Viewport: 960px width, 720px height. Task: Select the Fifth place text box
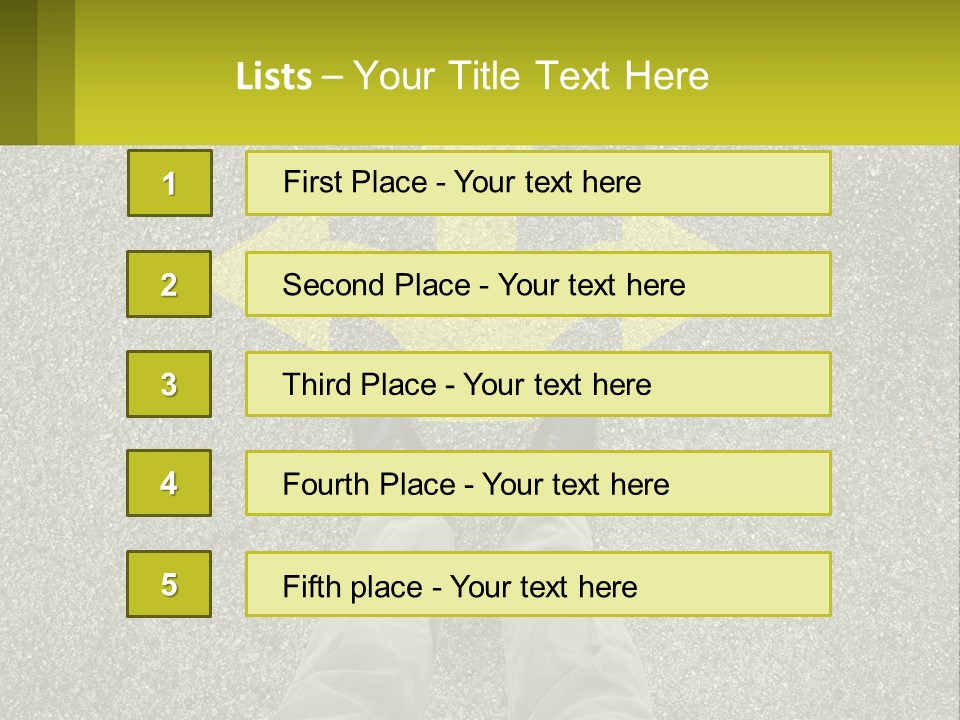click(538, 584)
